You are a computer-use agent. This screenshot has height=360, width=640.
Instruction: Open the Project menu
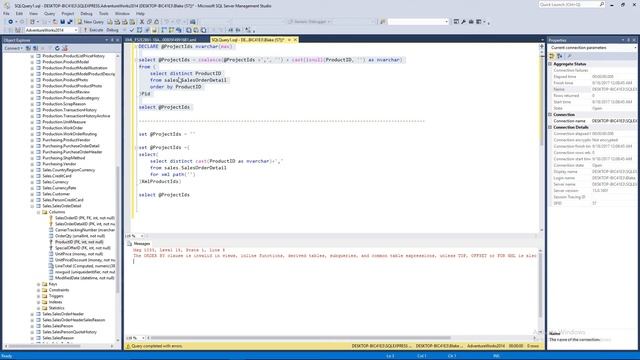click(68, 13)
